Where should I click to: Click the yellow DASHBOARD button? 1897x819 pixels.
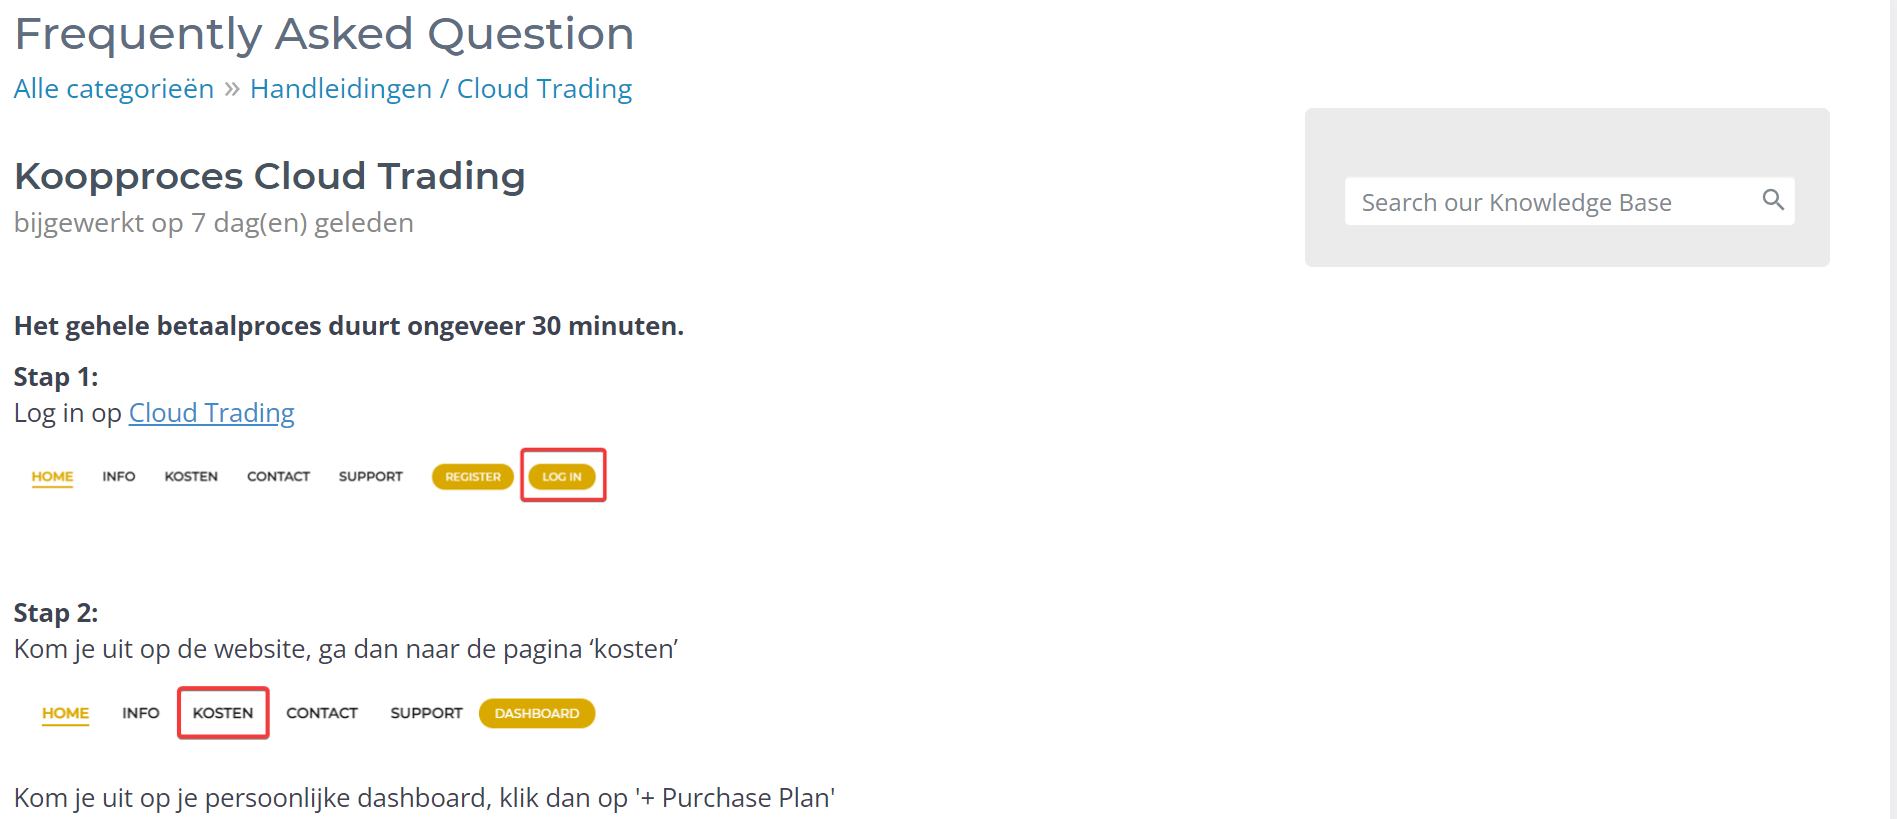(x=537, y=713)
